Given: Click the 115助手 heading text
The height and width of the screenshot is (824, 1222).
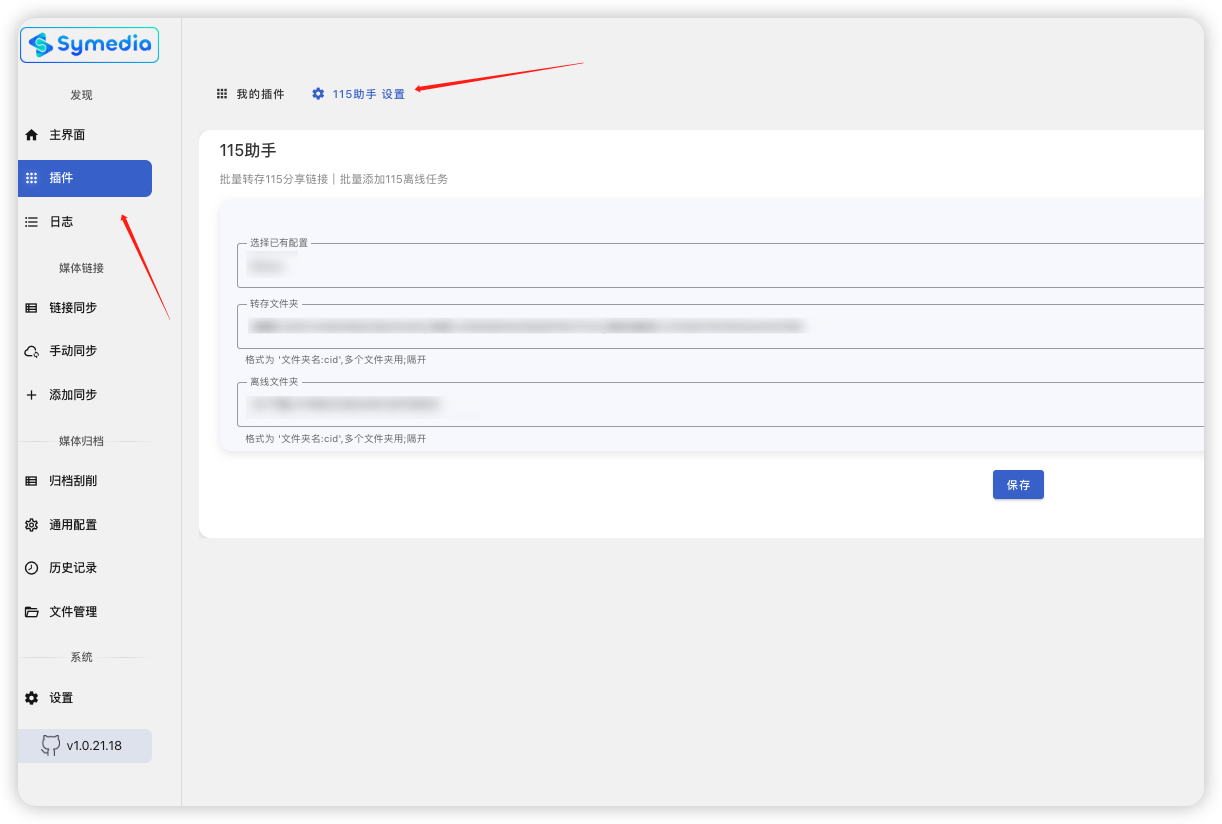Looking at the screenshot, I should (248, 151).
